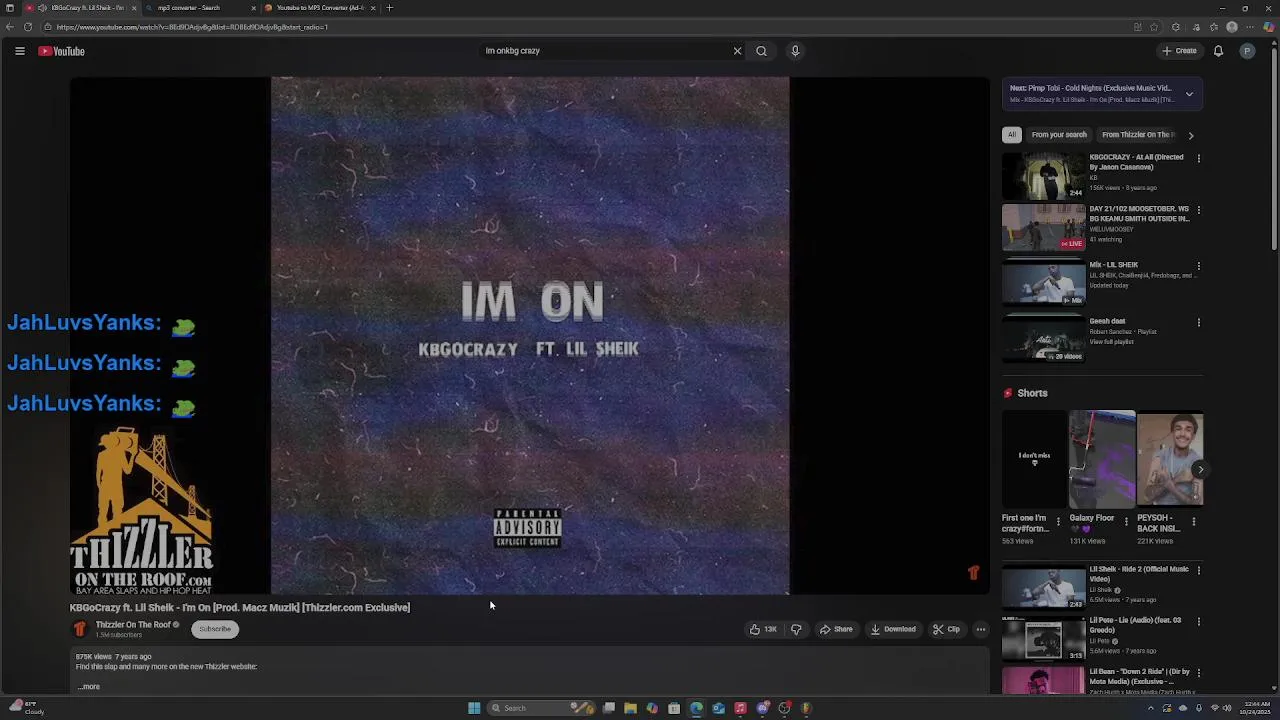Click the Thizzler watermark in the video corner
This screenshot has width=1280, height=720.
[973, 573]
